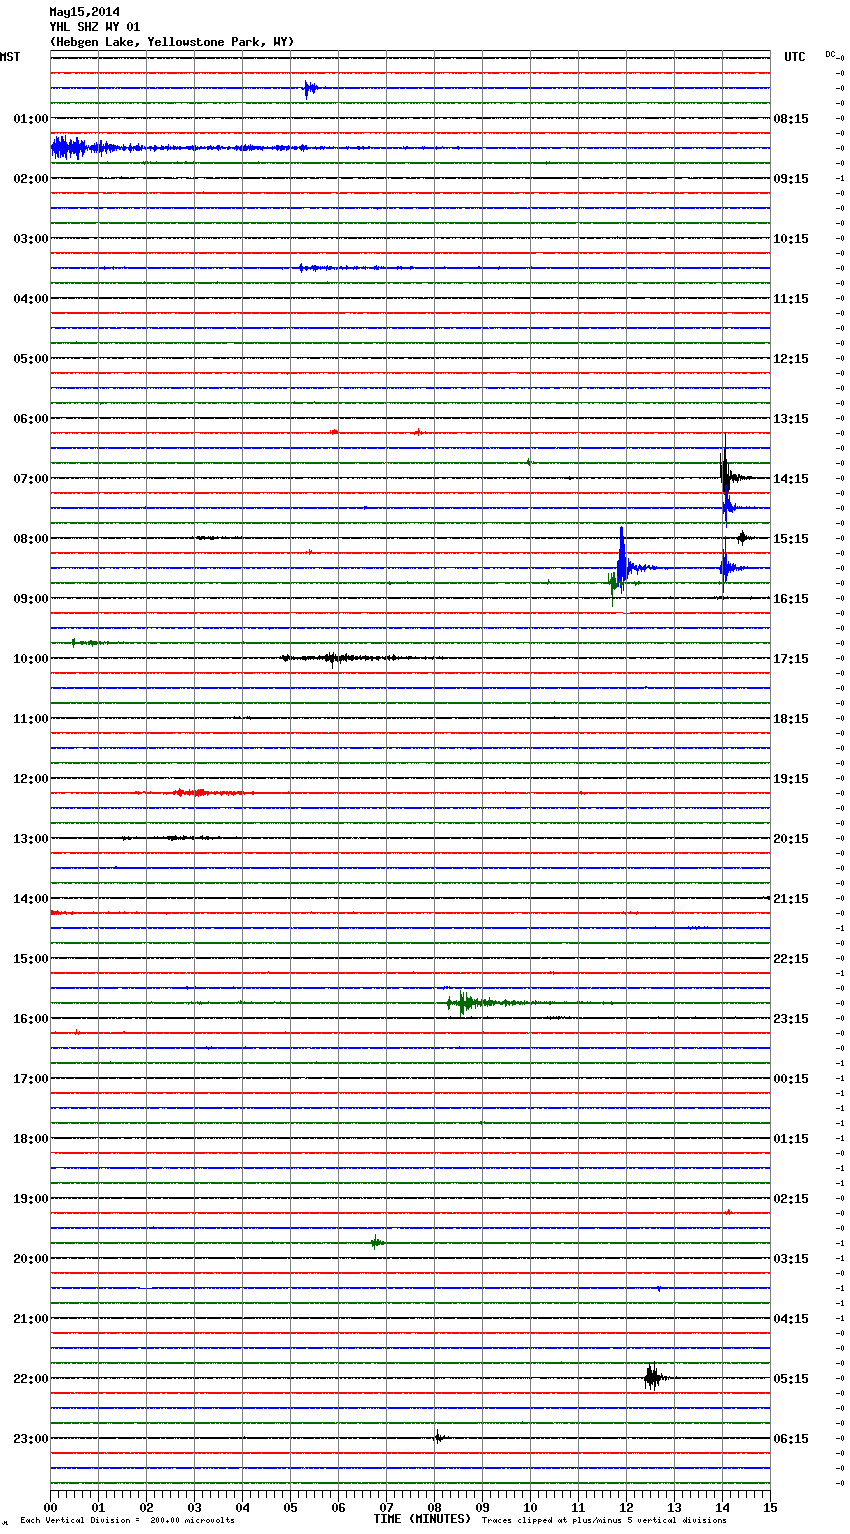Select the 02:00 MST hour label

click(x=31, y=179)
